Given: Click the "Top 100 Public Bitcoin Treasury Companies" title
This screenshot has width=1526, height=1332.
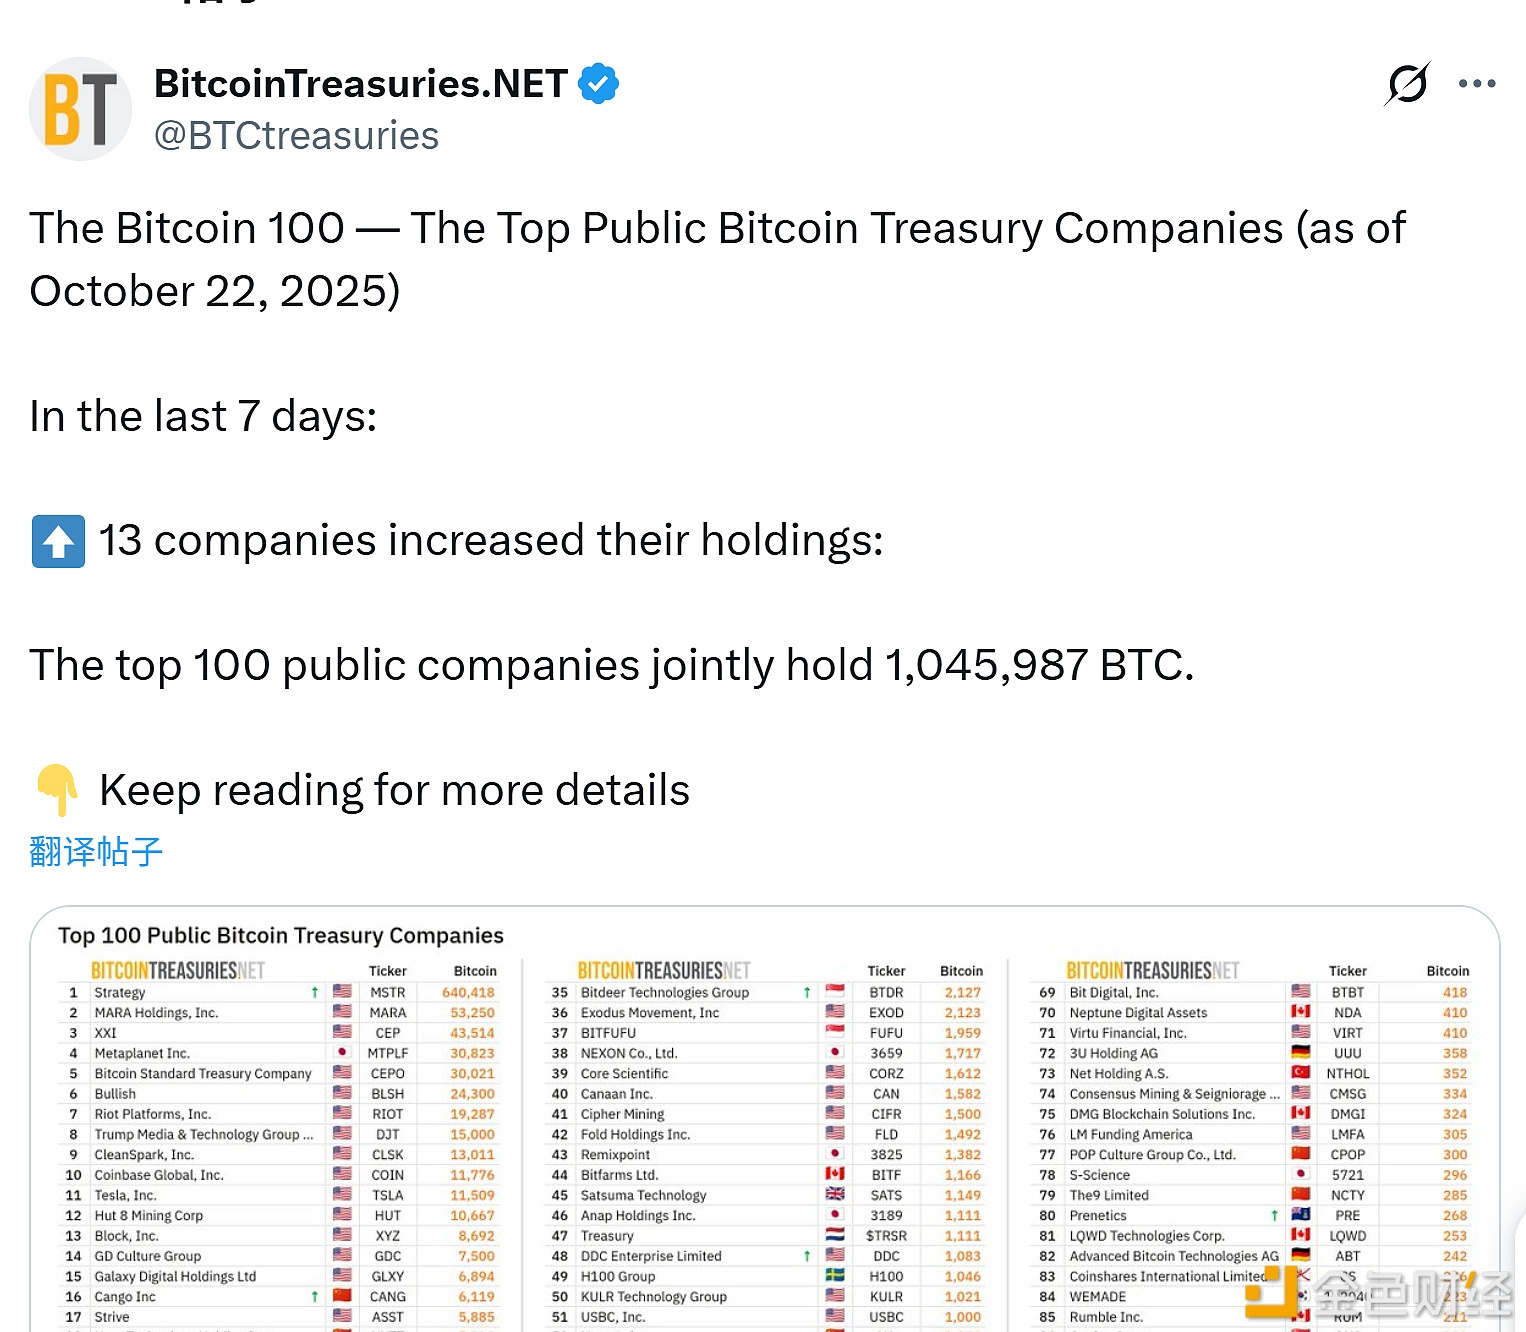Looking at the screenshot, I should pyautogui.click(x=281, y=936).
